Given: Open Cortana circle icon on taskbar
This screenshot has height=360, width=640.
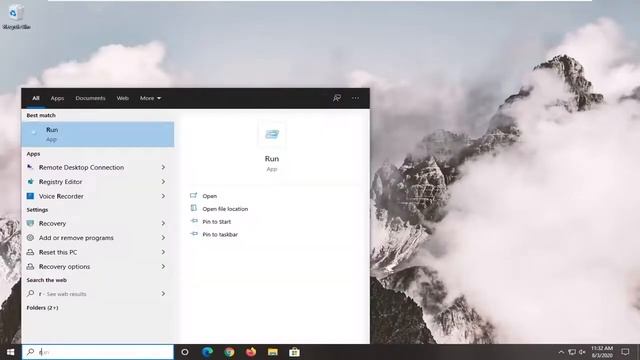Looking at the screenshot, I should (185, 352).
